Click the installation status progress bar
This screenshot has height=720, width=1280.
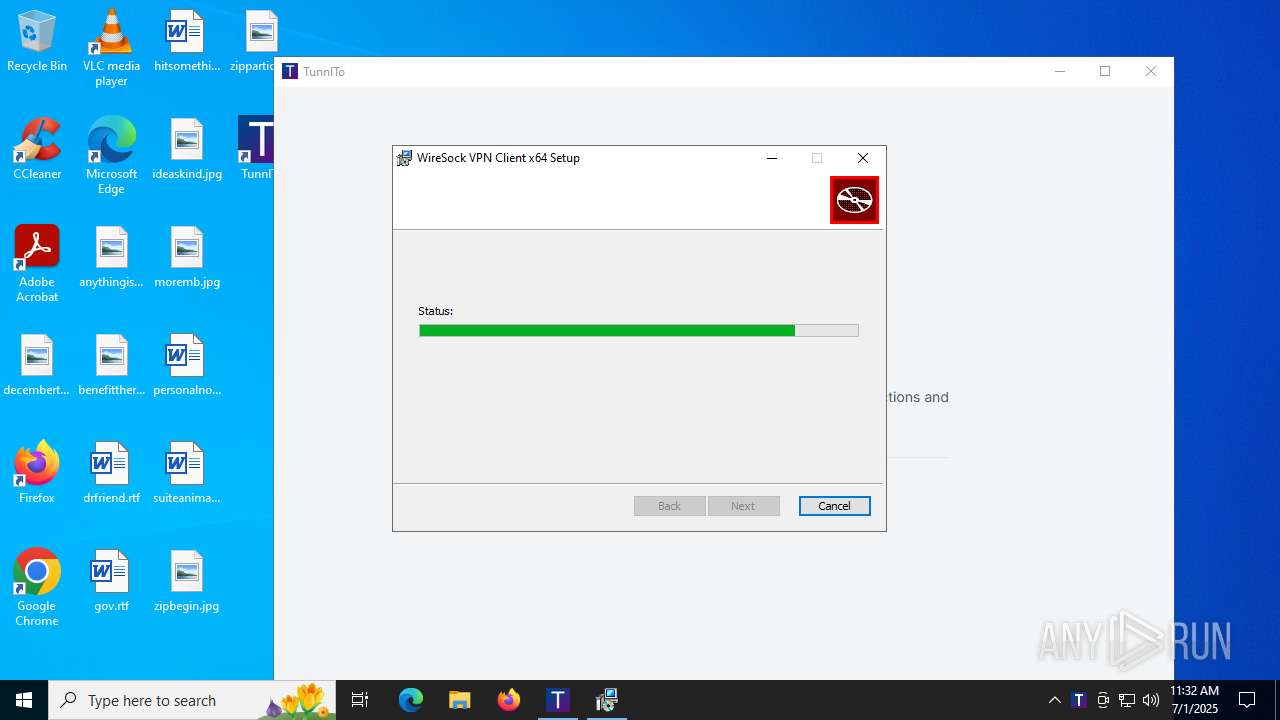638,330
